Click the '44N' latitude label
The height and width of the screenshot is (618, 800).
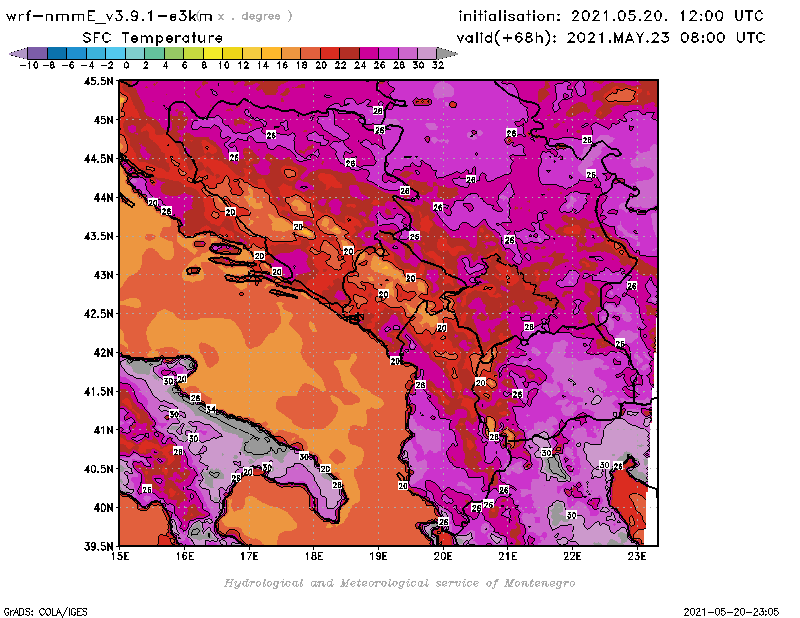click(x=103, y=197)
